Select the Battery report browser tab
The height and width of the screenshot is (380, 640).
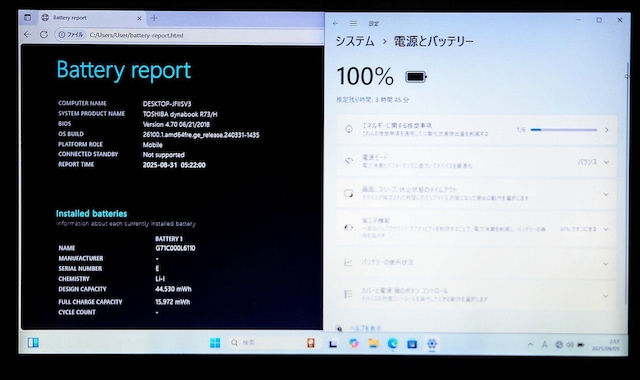(x=91, y=18)
